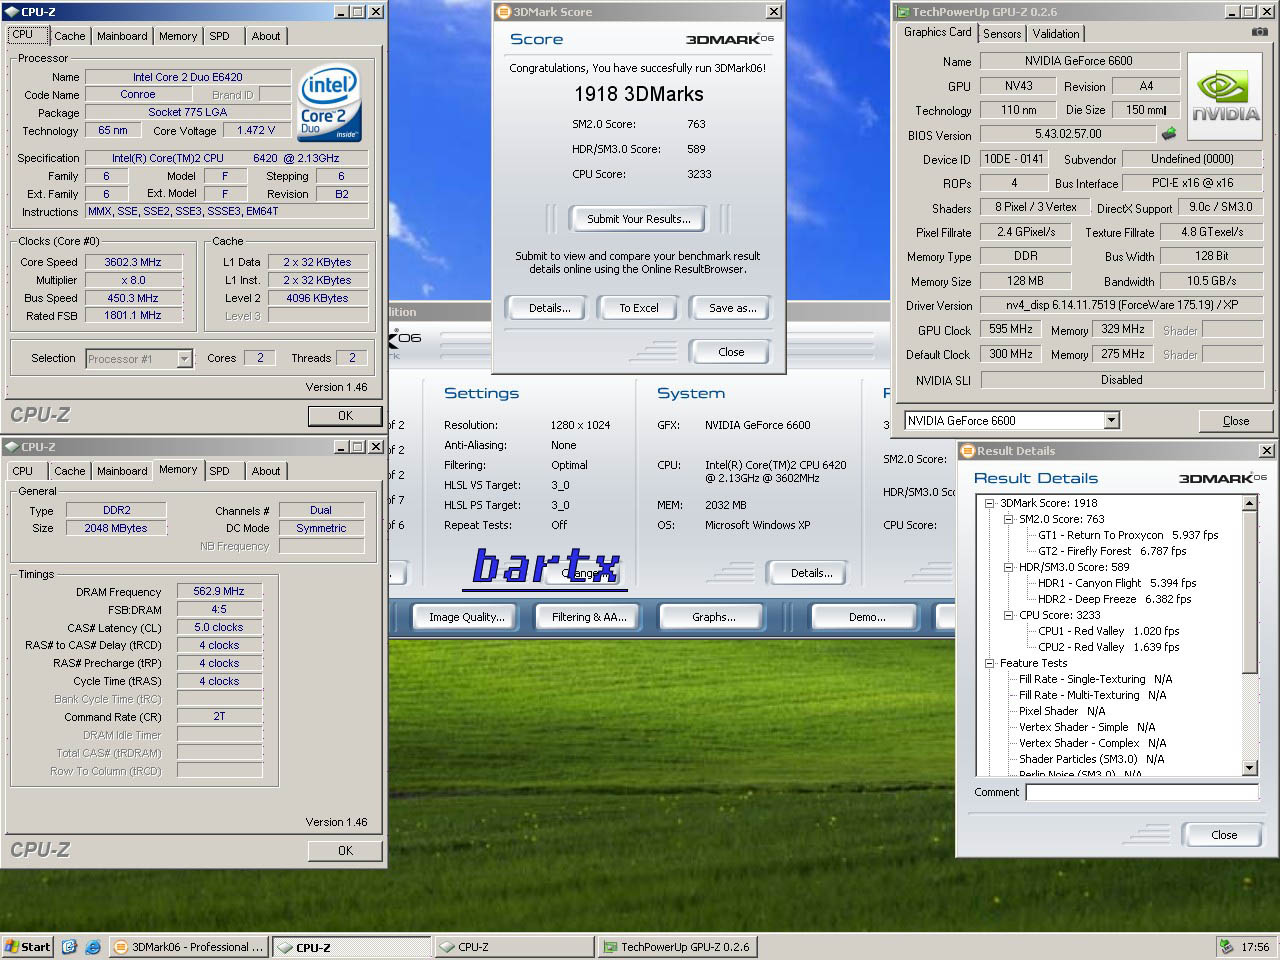The height and width of the screenshot is (960, 1280).
Task: Click the Demo button in 3DMark06
Action: click(867, 617)
